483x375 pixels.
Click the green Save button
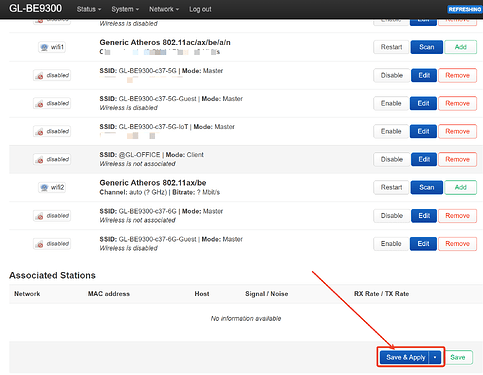pyautogui.click(x=459, y=357)
